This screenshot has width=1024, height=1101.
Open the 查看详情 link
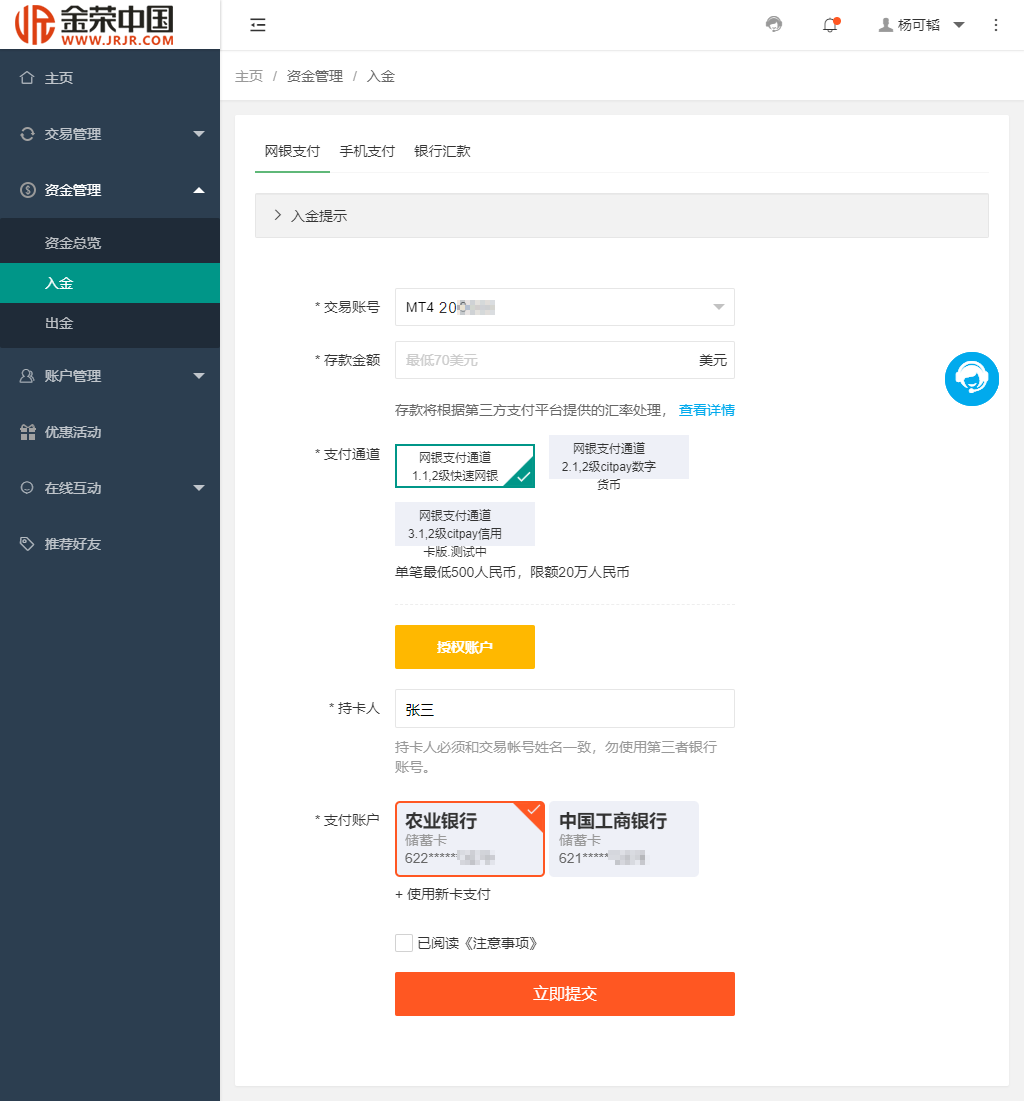(x=707, y=410)
